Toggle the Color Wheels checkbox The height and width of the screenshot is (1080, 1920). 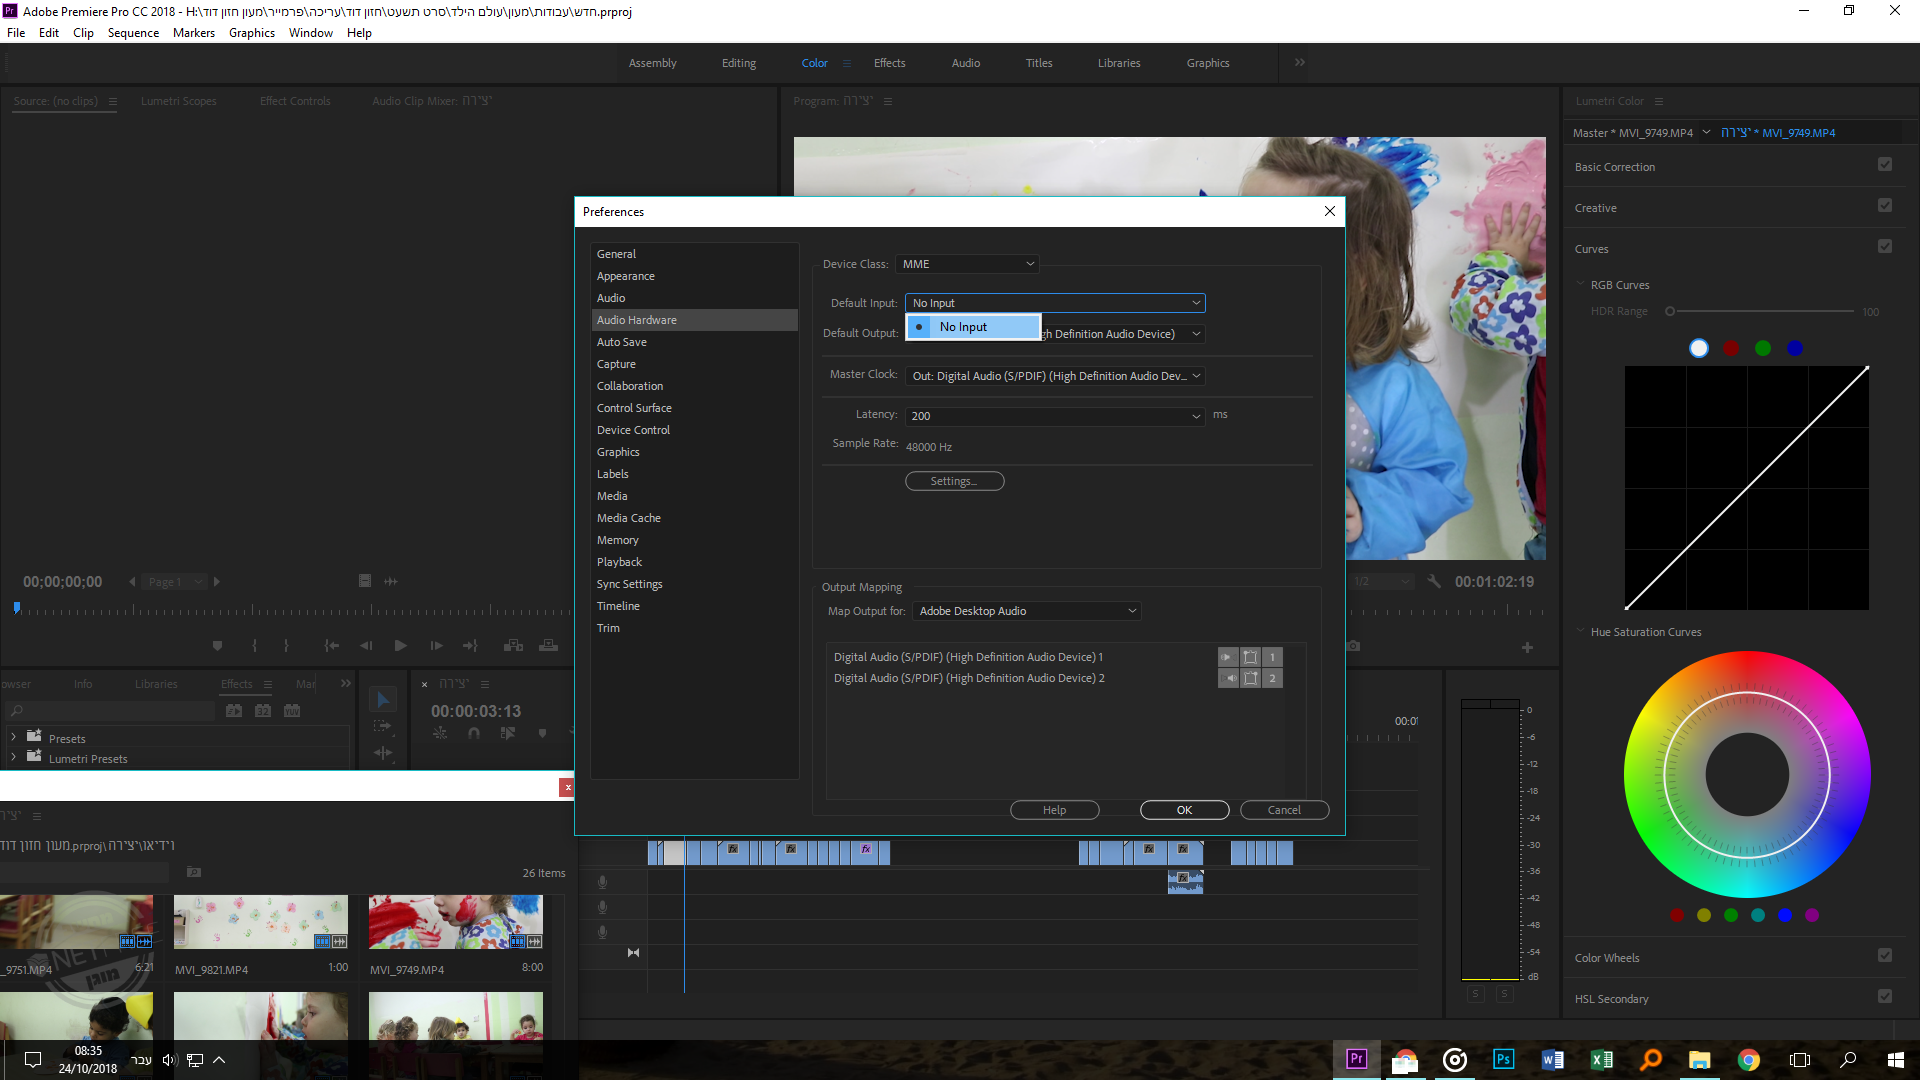(x=1885, y=956)
